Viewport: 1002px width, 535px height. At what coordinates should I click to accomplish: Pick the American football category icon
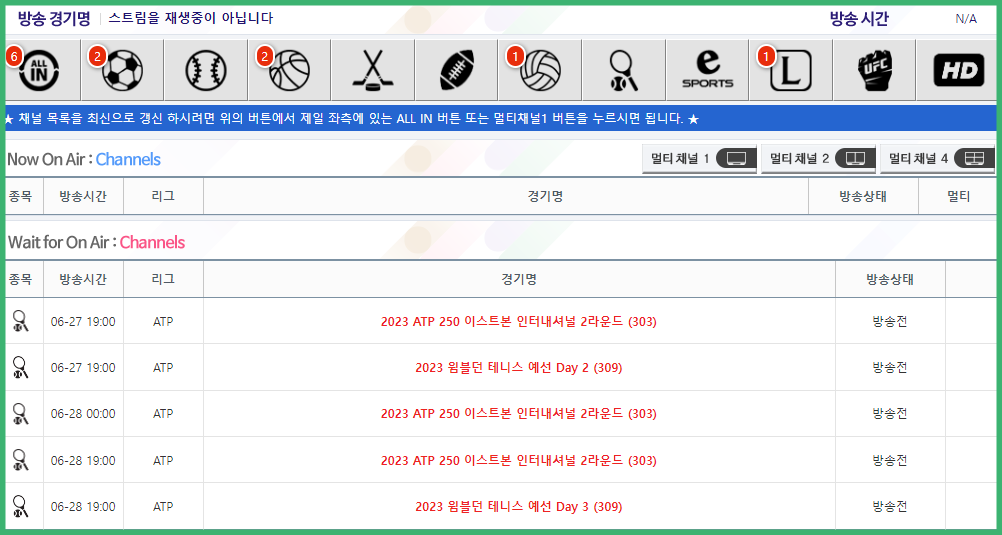pyautogui.click(x=456, y=70)
